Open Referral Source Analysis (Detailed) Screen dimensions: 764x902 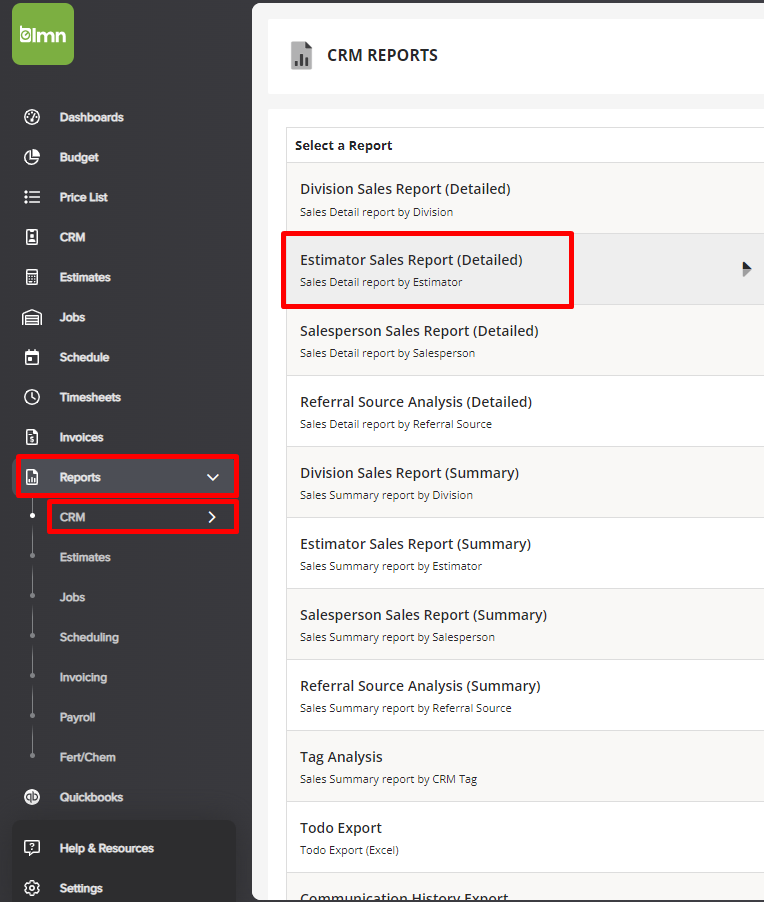click(525, 411)
